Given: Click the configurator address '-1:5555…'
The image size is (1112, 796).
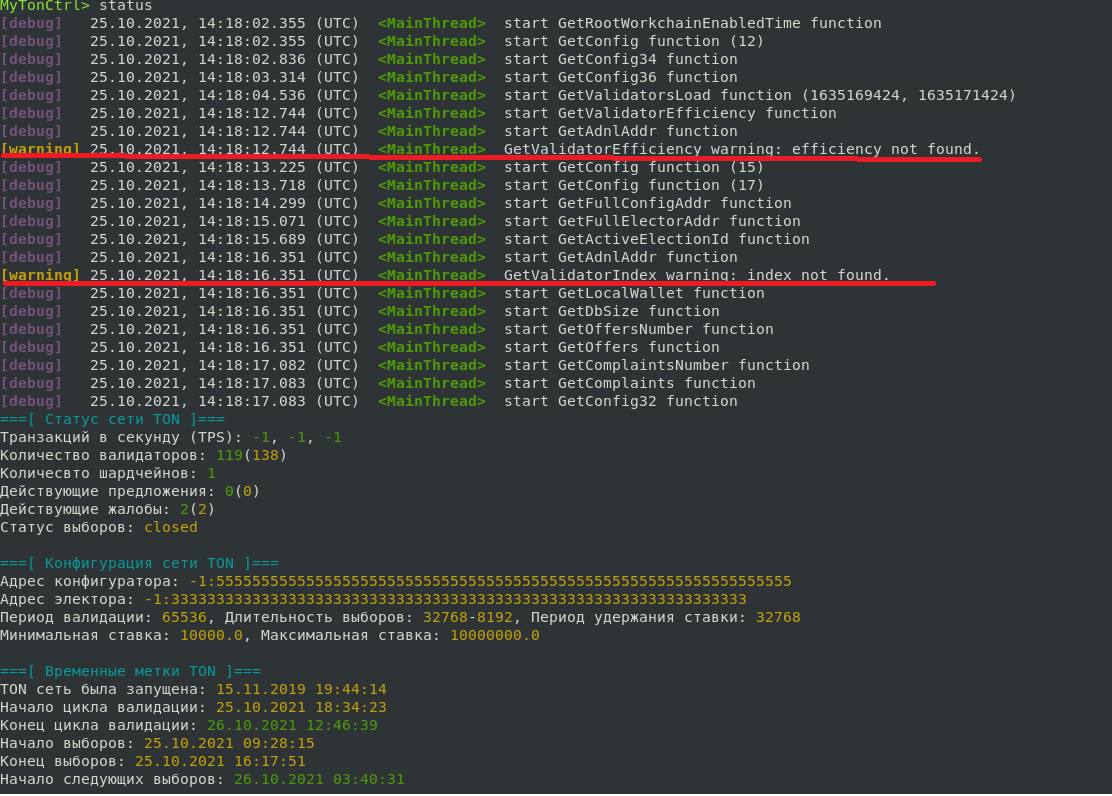Looking at the screenshot, I should [x=490, y=582].
